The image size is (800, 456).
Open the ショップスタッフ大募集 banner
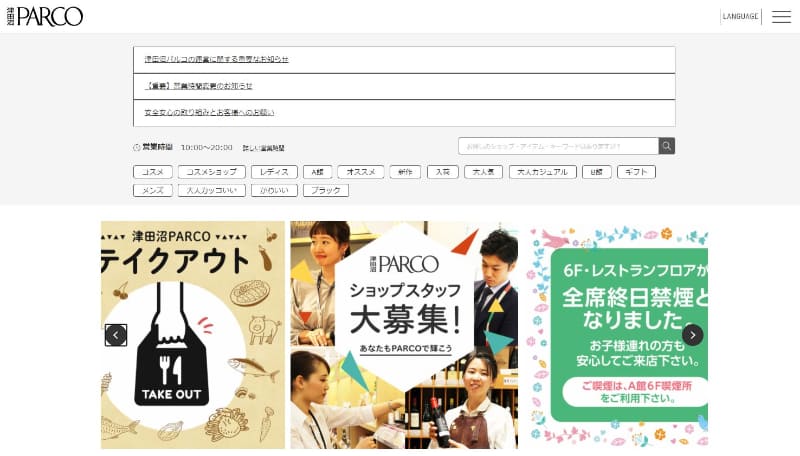(x=404, y=335)
